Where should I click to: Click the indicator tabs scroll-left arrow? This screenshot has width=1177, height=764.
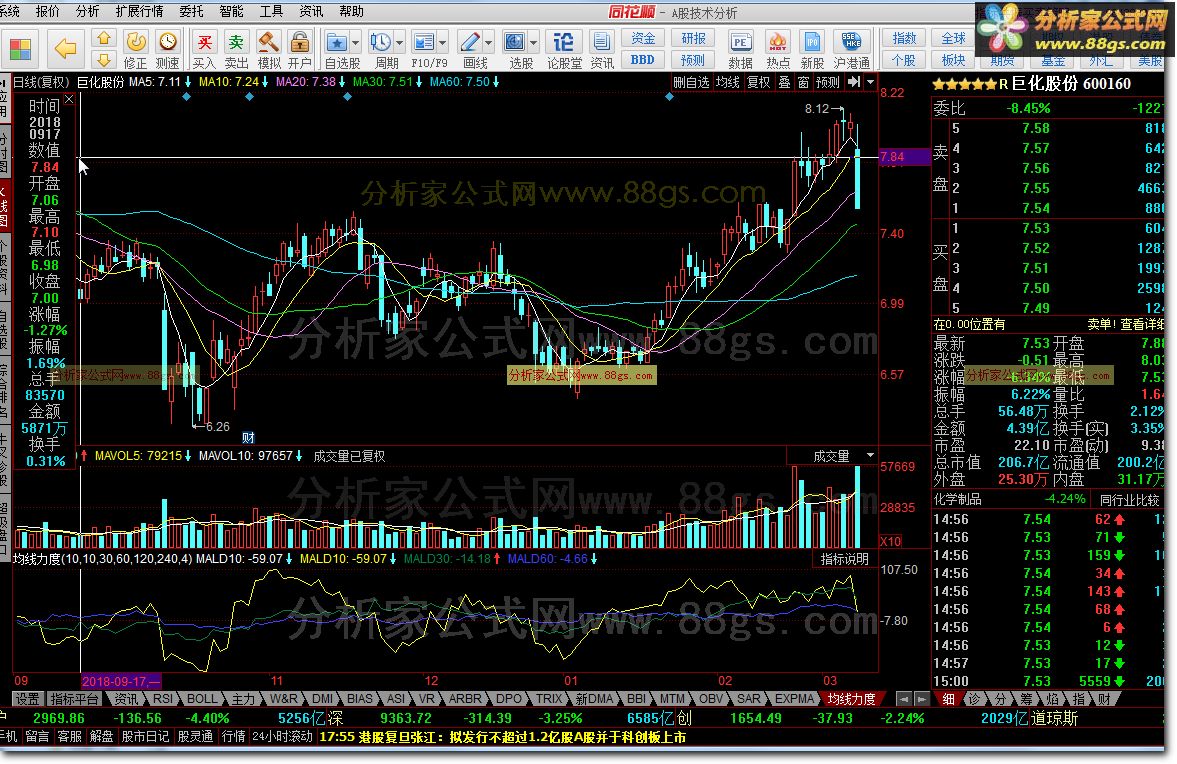click(903, 699)
